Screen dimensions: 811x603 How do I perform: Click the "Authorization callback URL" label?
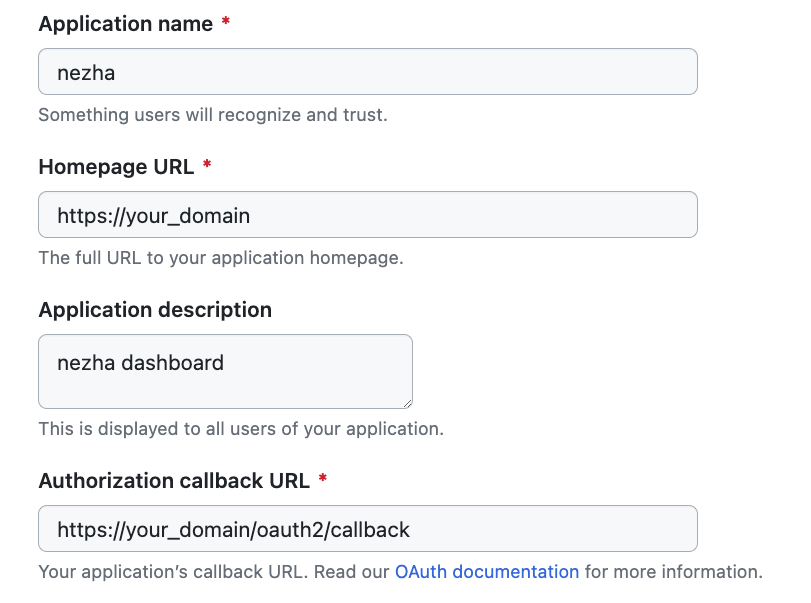[x=174, y=481]
